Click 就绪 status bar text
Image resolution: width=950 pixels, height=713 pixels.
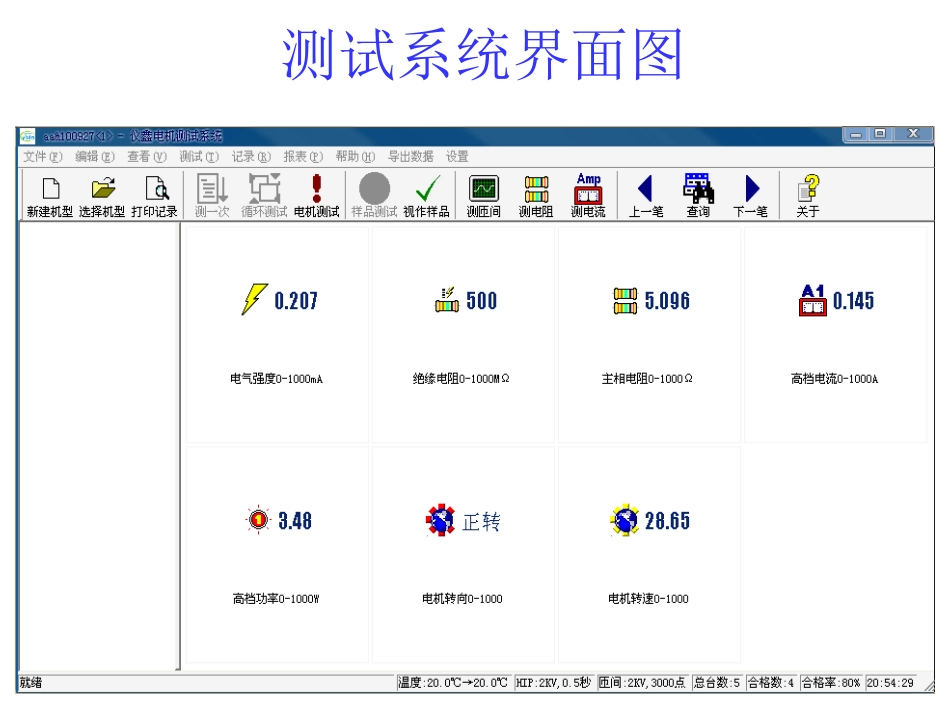[31, 683]
